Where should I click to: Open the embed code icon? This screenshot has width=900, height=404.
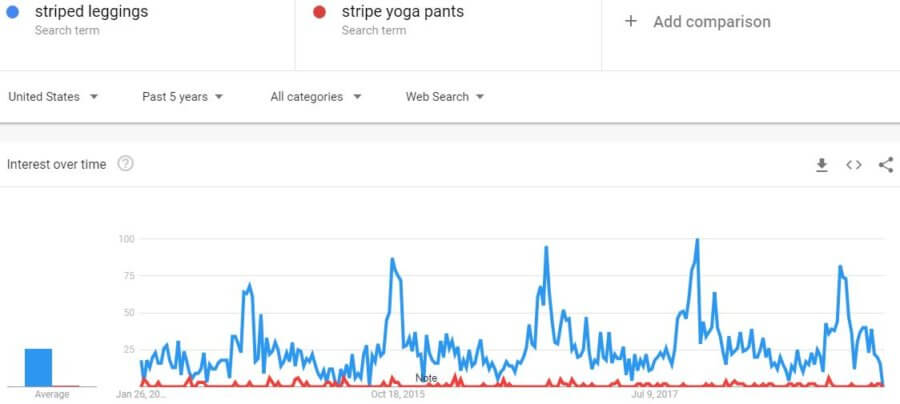pos(854,165)
